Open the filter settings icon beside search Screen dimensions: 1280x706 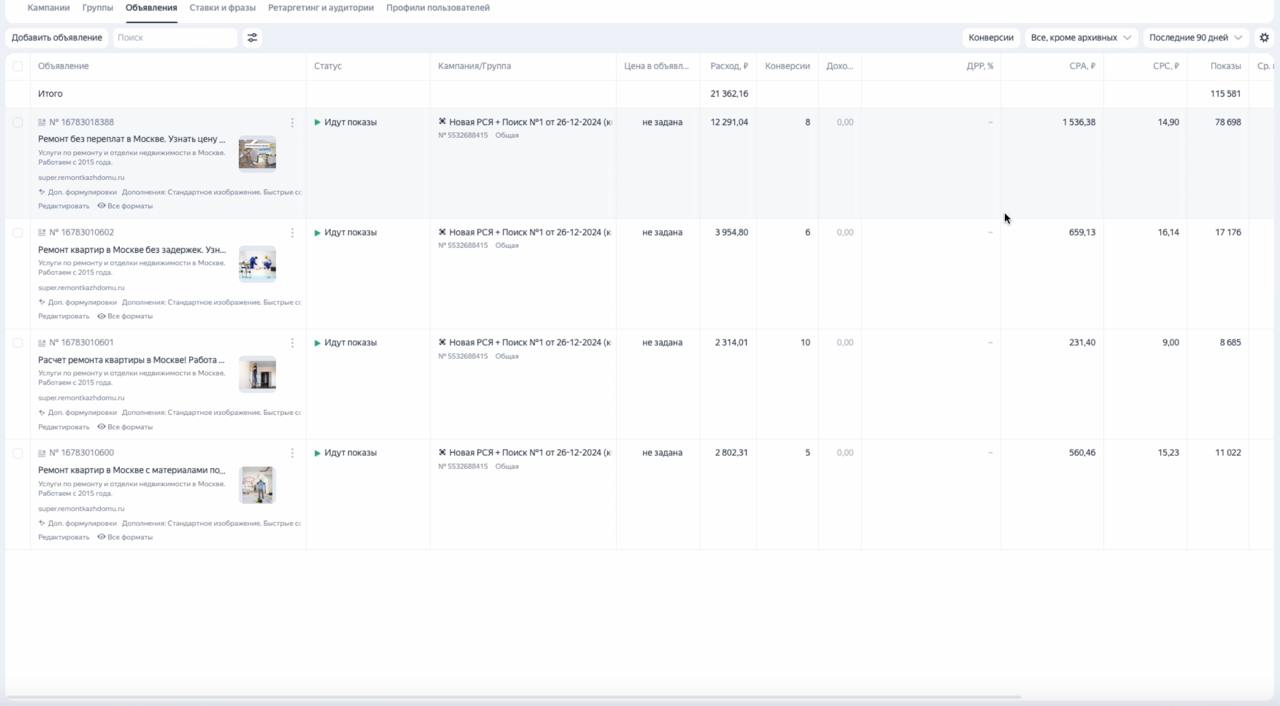(252, 38)
